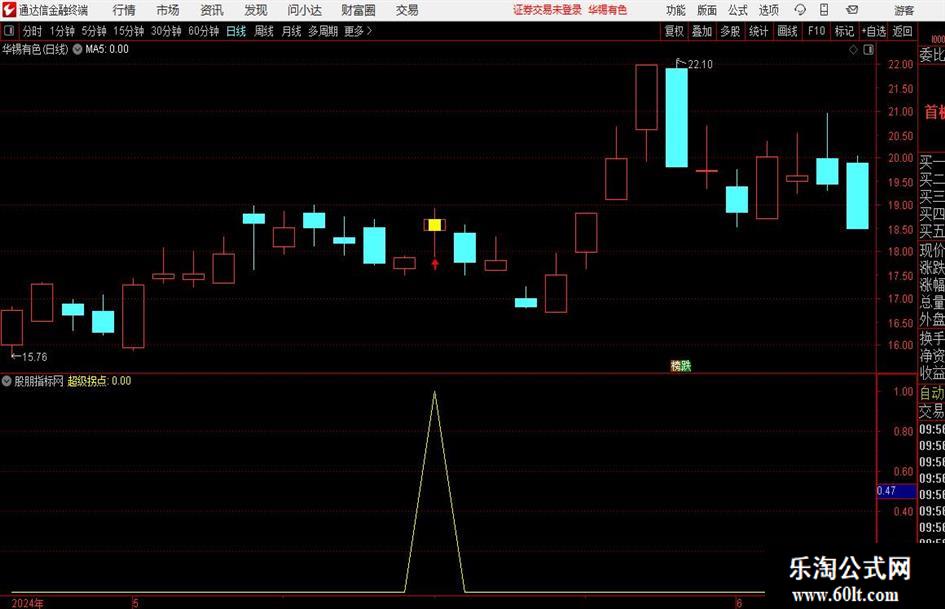
Task: Click the 22.10 high price label
Action: [x=700, y=64]
